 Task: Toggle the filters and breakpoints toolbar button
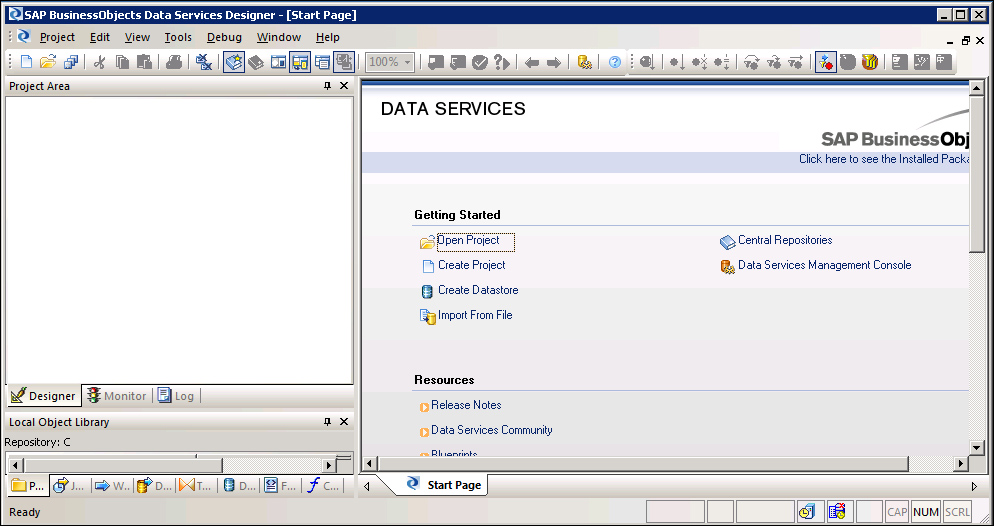coord(825,62)
